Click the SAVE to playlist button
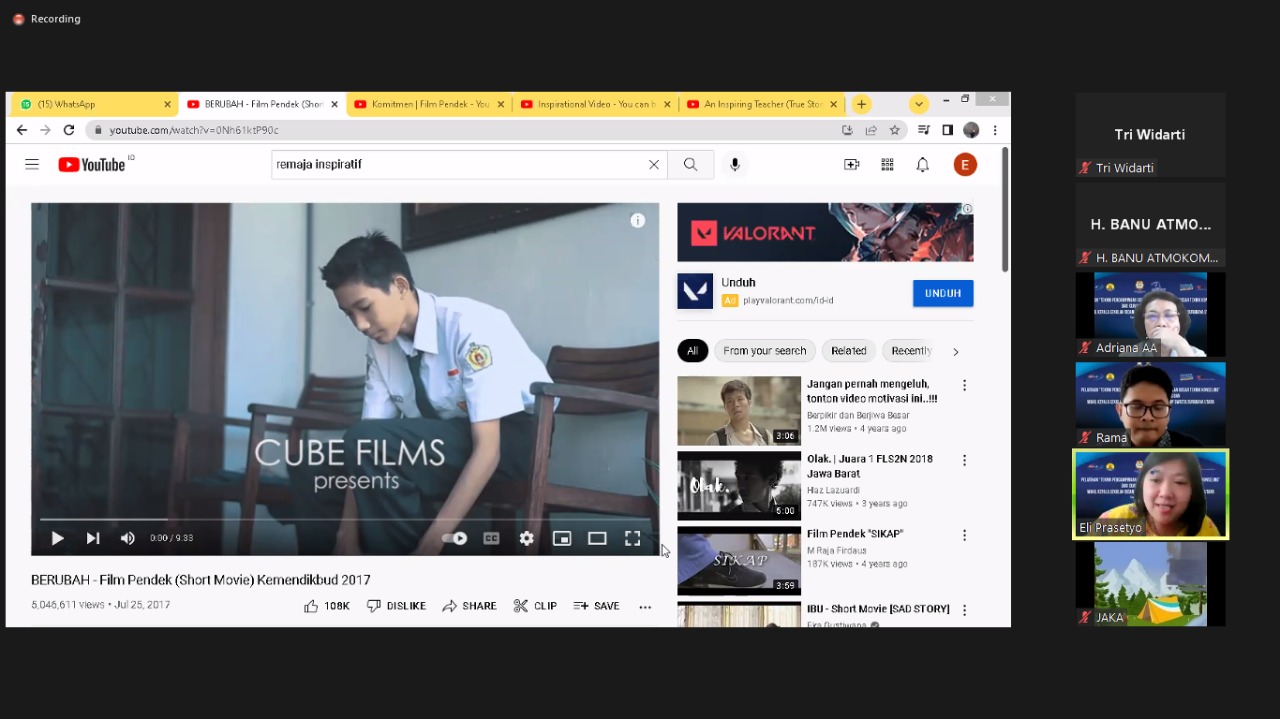This screenshot has width=1280, height=719. (x=596, y=606)
